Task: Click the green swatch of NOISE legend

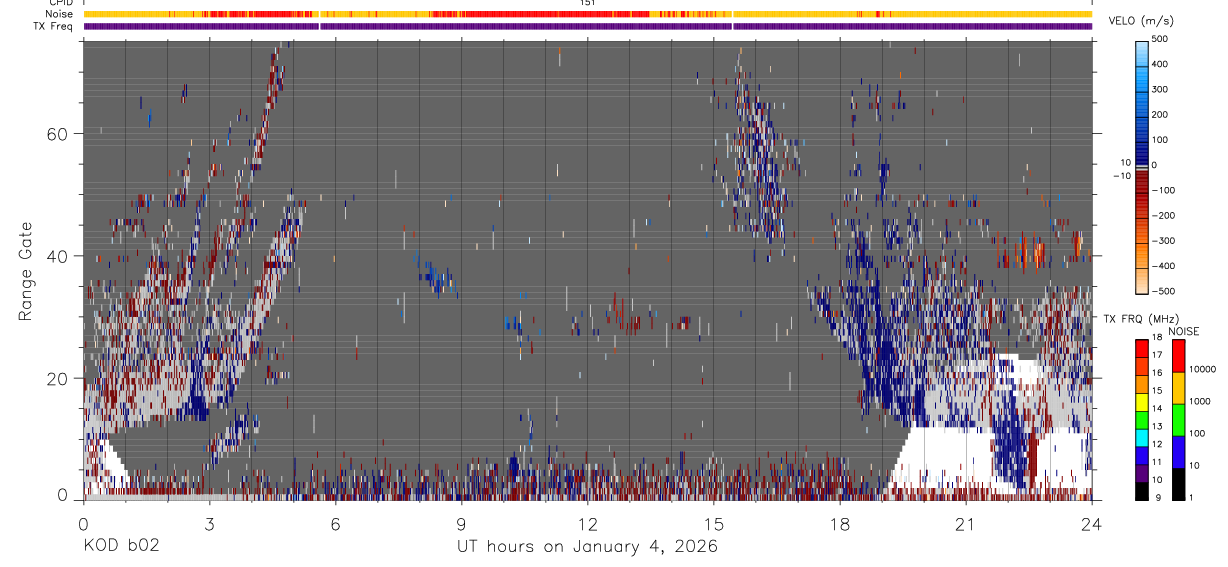Action: 1178,418
